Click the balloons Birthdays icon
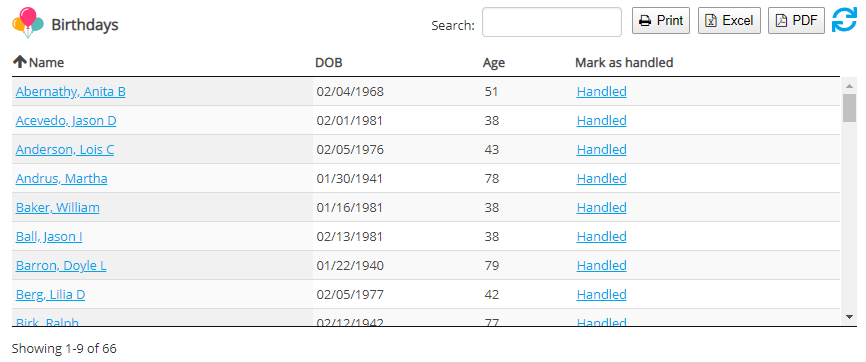Screen dimensions: 866x362 click(28, 23)
